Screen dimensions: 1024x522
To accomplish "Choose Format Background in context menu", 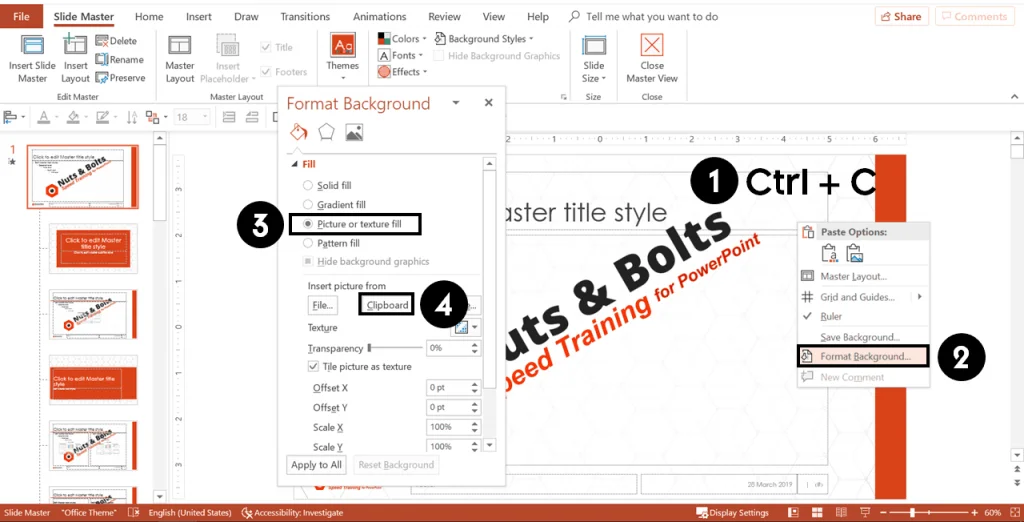I will 863,356.
